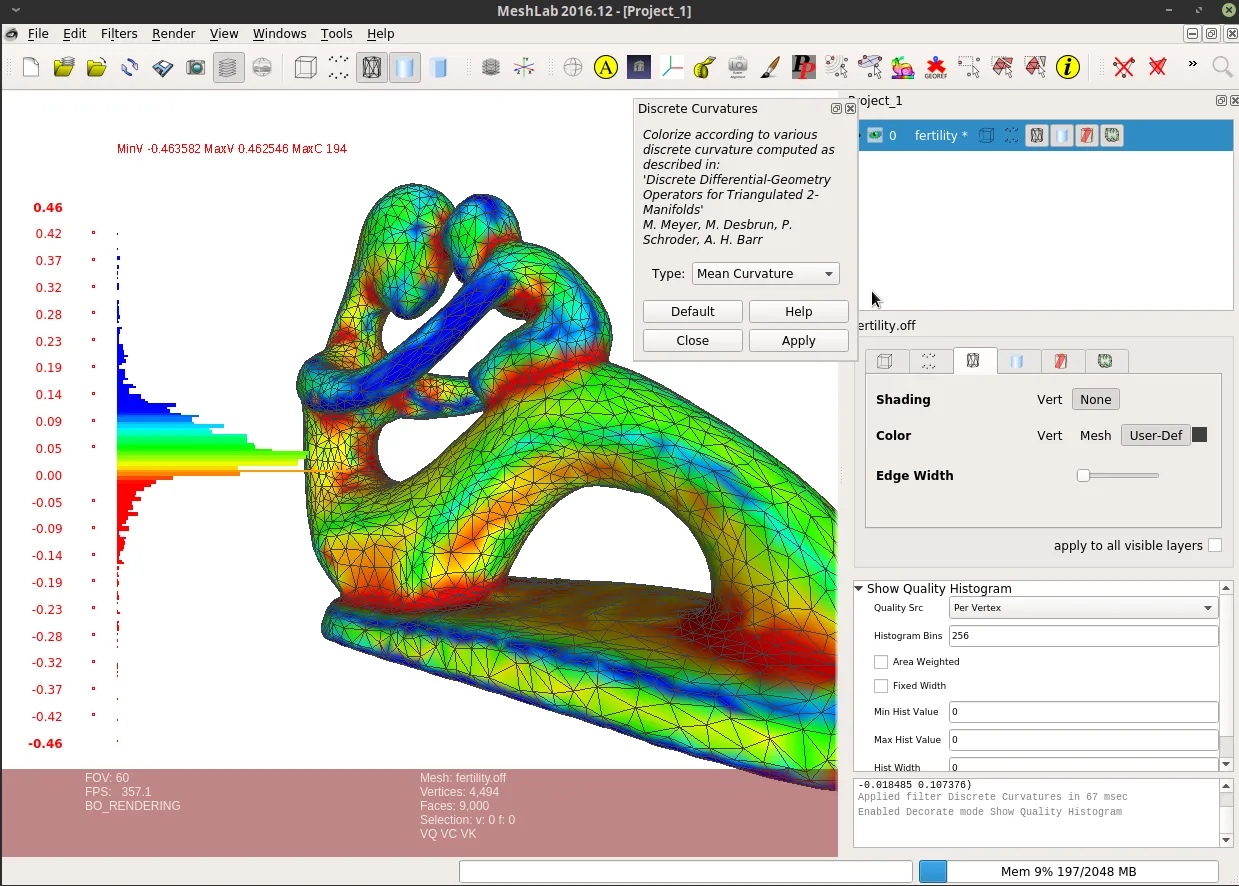The height and width of the screenshot is (886, 1239).
Task: Switch to the points render tab
Action: click(929, 361)
